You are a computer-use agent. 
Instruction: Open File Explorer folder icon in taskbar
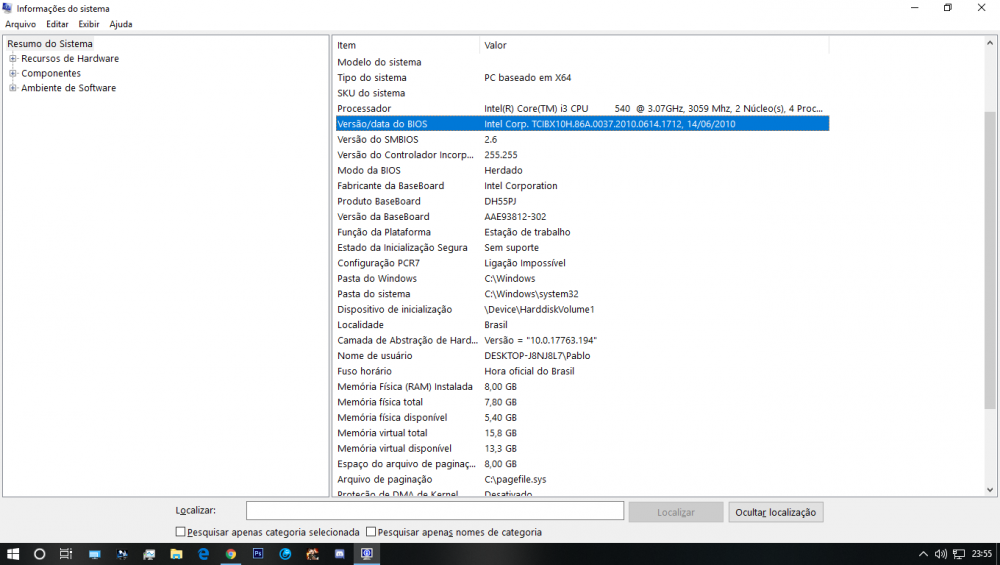pyautogui.click(x=176, y=553)
